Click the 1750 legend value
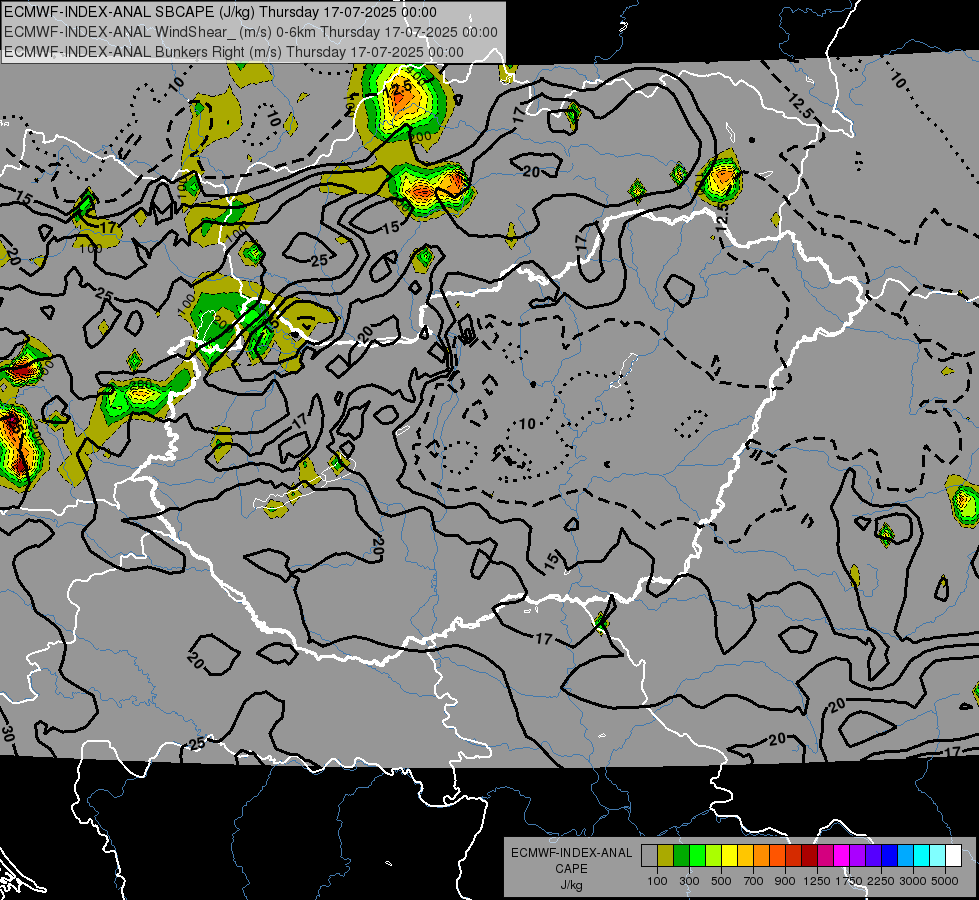Image resolution: width=979 pixels, height=900 pixels. point(849,881)
